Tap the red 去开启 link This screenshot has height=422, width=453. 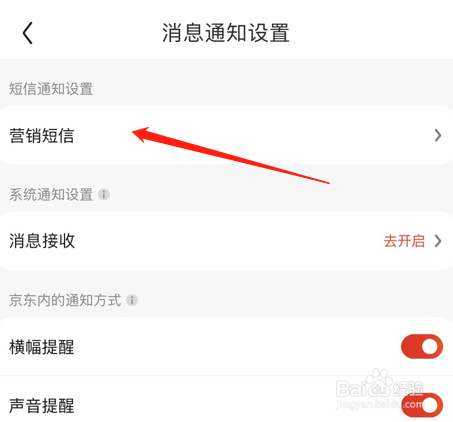[404, 241]
